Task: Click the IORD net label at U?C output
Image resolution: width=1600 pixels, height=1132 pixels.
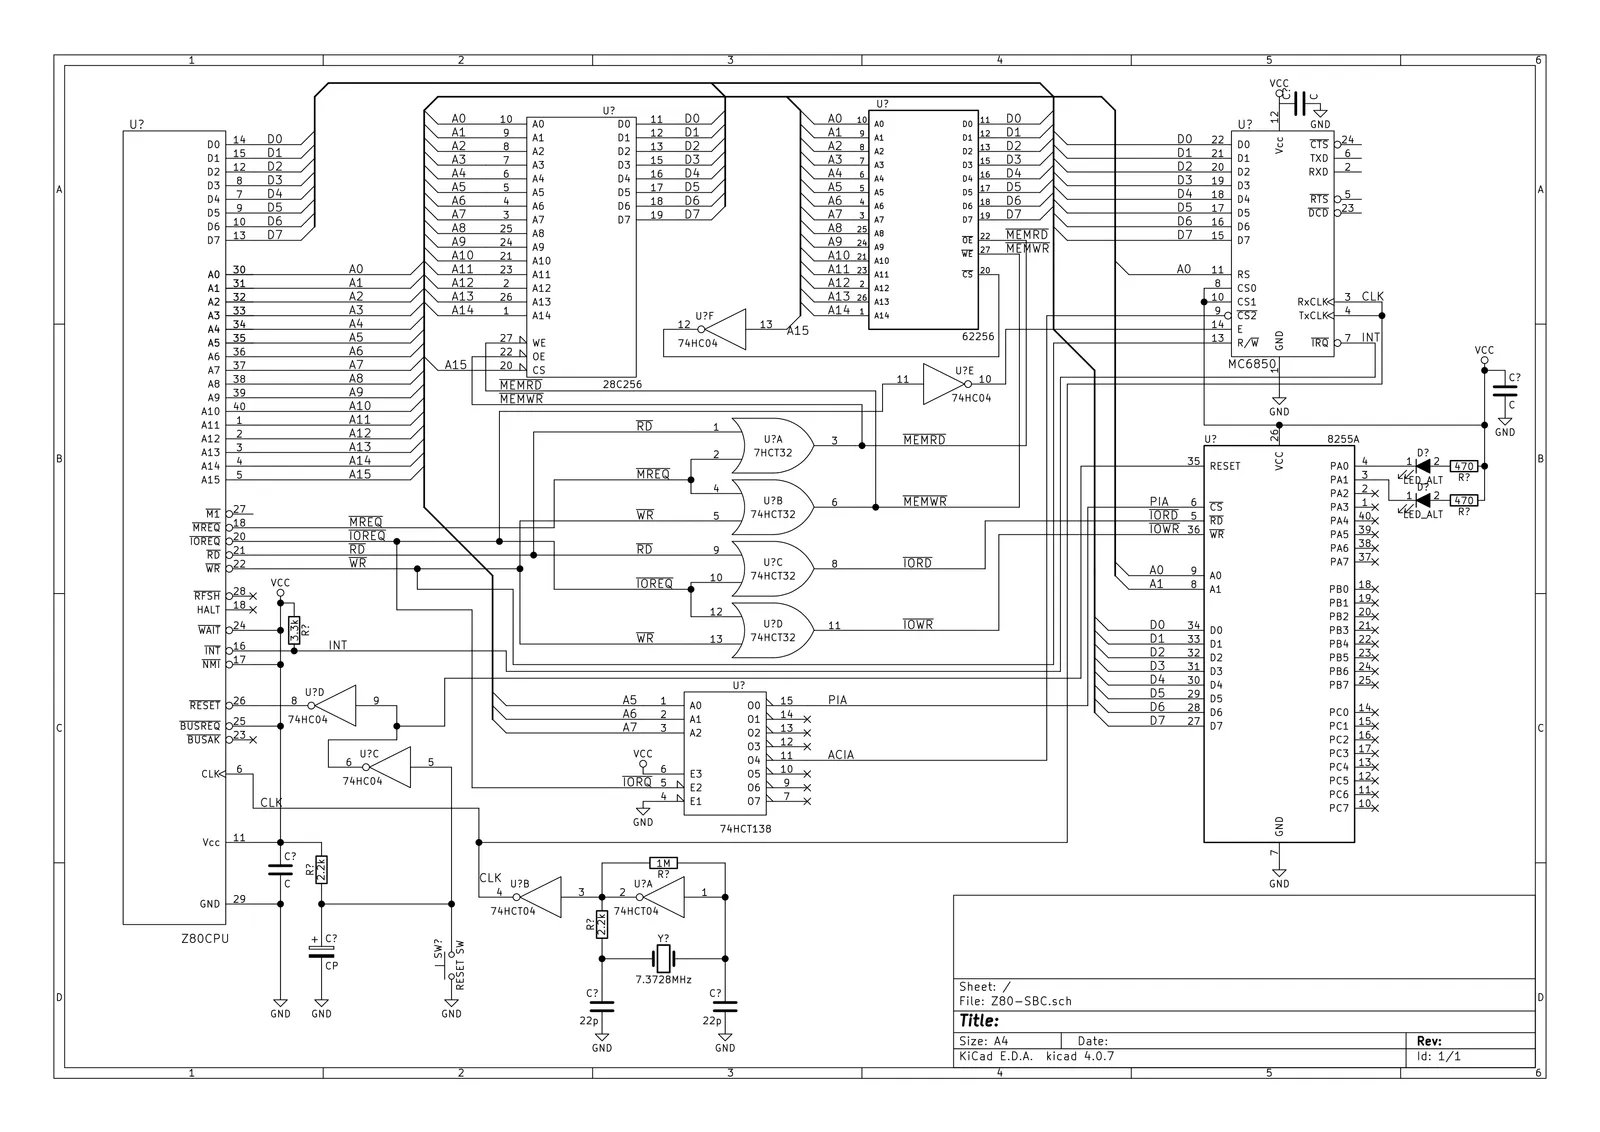Action: click(x=917, y=563)
